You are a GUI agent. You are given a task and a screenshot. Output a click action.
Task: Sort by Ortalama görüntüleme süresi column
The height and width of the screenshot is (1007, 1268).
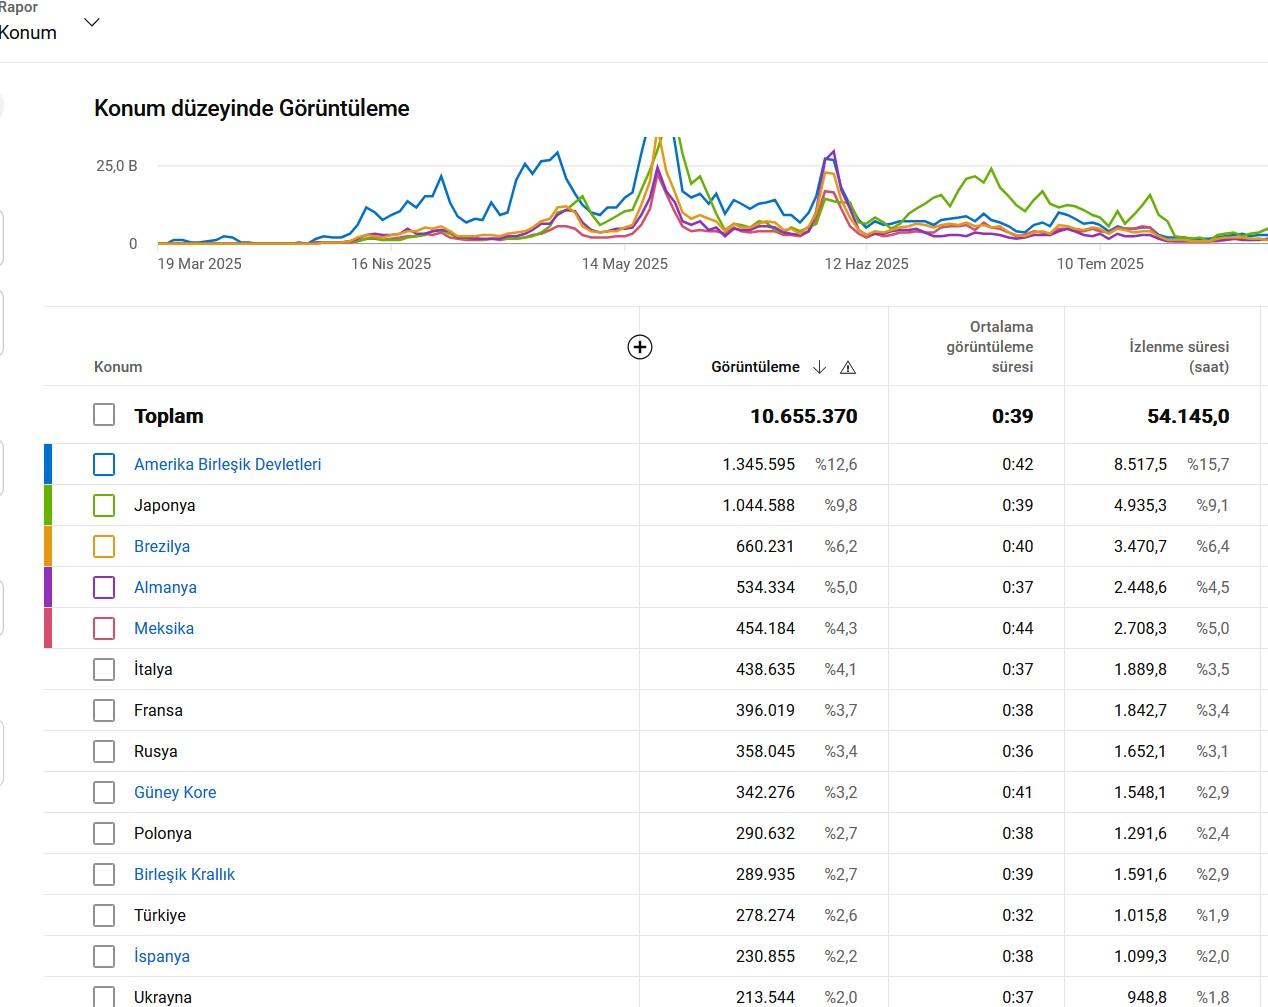coord(990,347)
